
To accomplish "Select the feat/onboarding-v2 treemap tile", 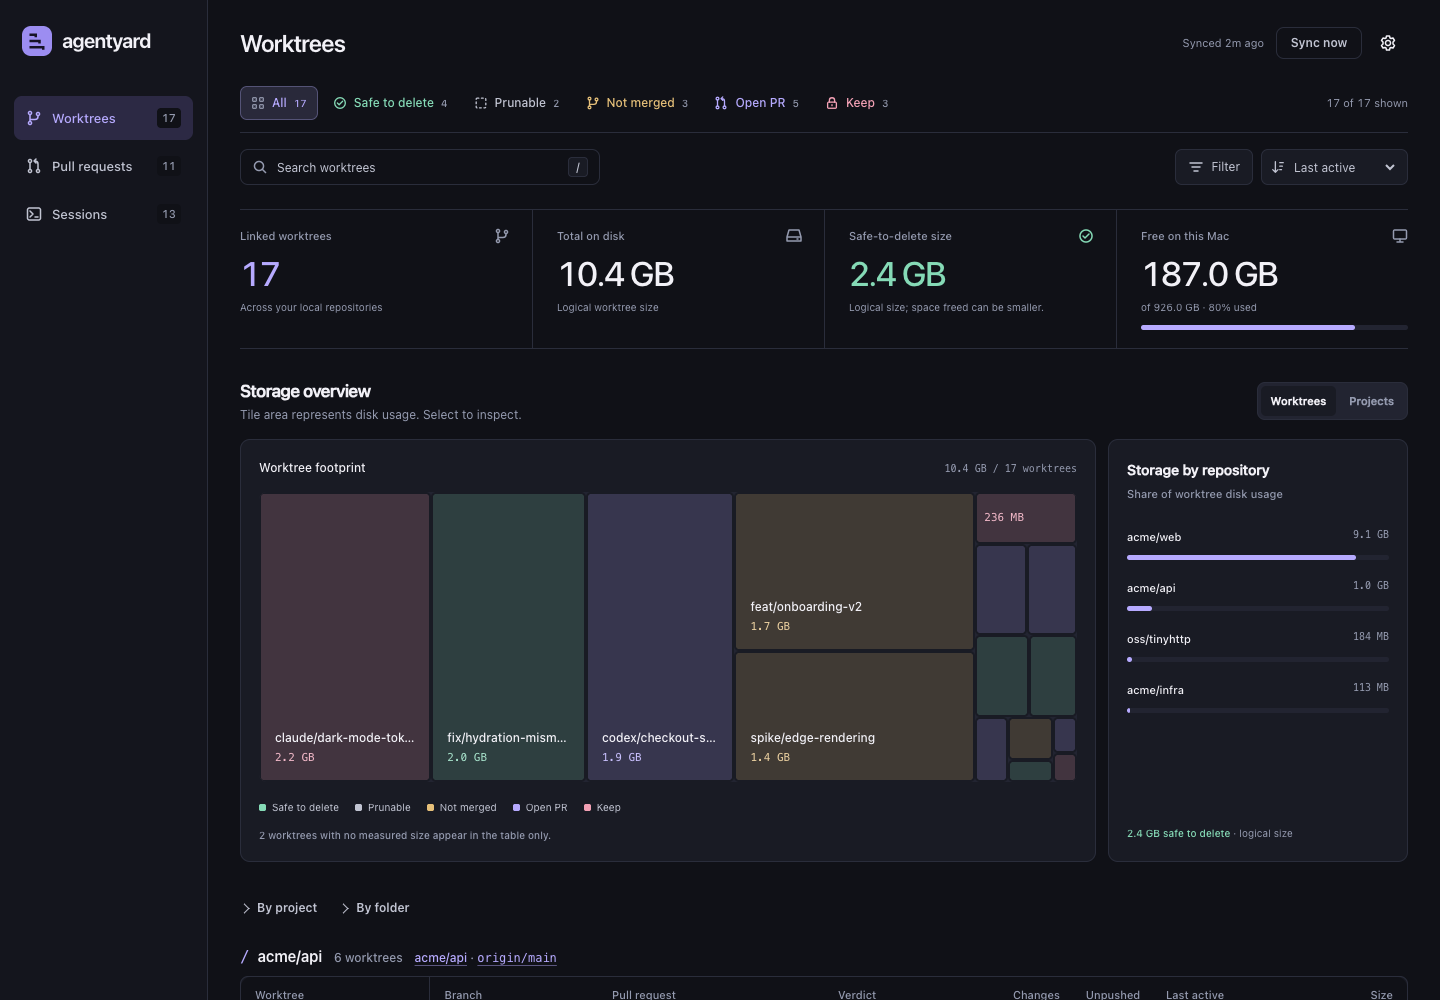I will point(854,571).
